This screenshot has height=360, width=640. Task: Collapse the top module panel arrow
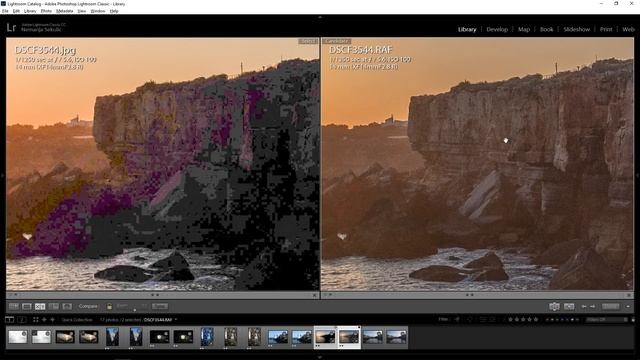tap(320, 18)
